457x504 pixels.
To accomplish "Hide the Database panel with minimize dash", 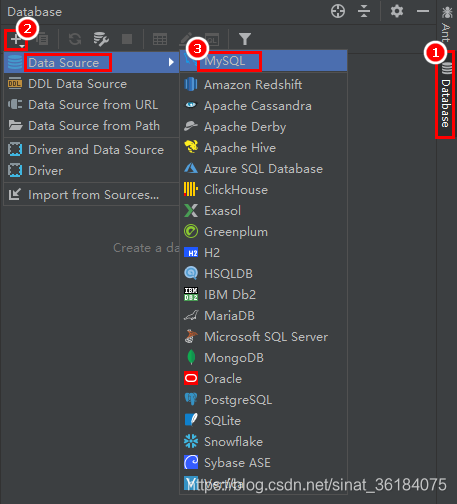I will coord(423,11).
